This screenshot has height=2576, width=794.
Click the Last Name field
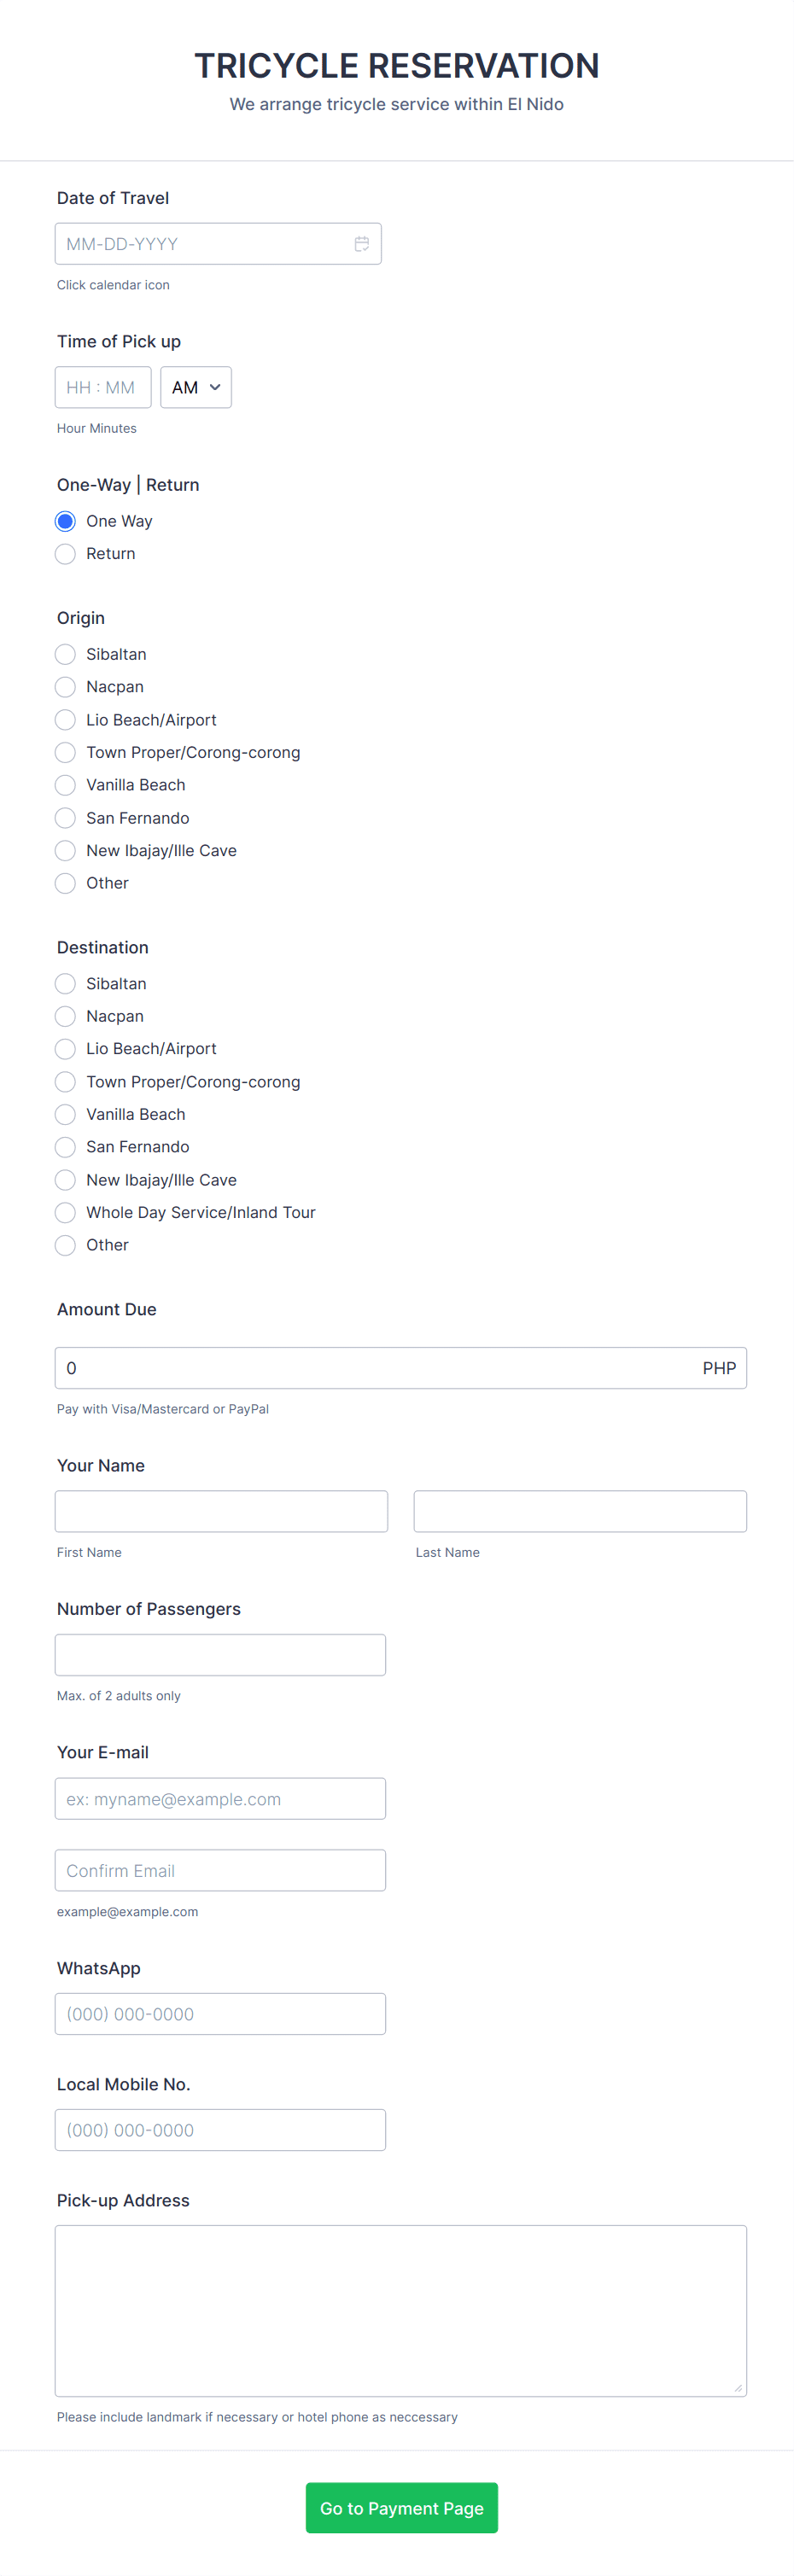tap(580, 1511)
